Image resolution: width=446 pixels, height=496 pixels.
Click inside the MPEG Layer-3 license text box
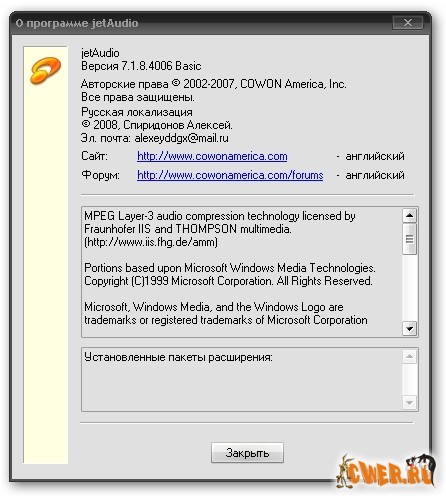point(242,272)
